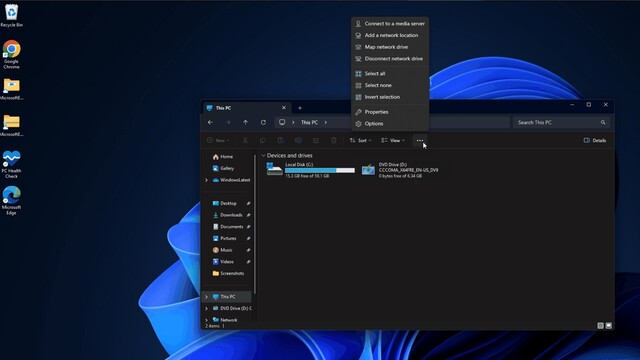Open Properties from the menu

(390, 112)
